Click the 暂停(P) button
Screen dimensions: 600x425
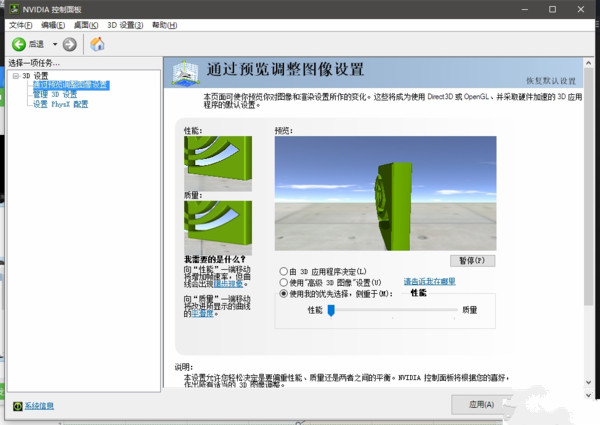pyautogui.click(x=472, y=259)
